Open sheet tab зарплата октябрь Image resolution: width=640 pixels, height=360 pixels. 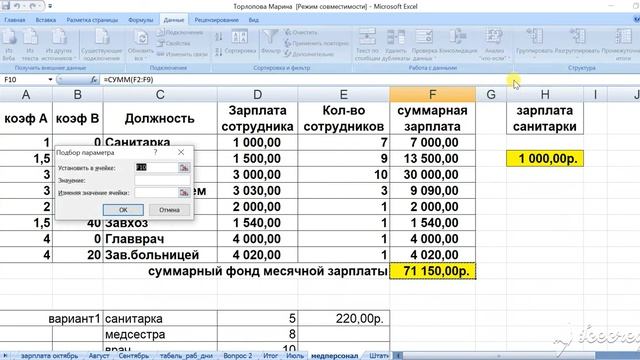pos(49,356)
